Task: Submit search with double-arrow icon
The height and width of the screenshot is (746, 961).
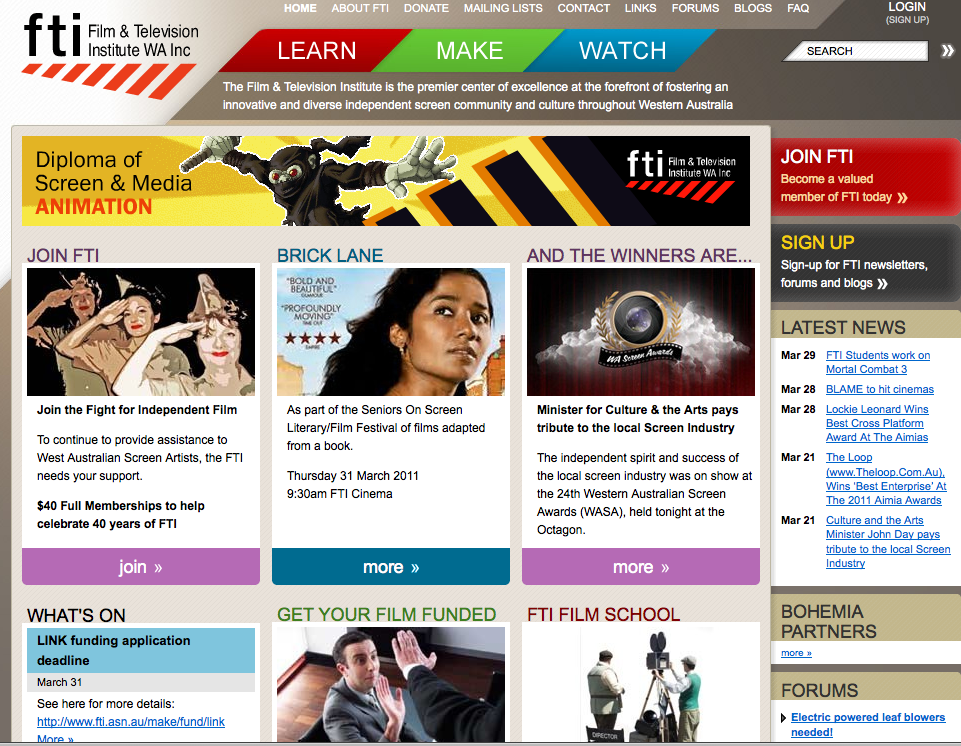Action: 947,51
